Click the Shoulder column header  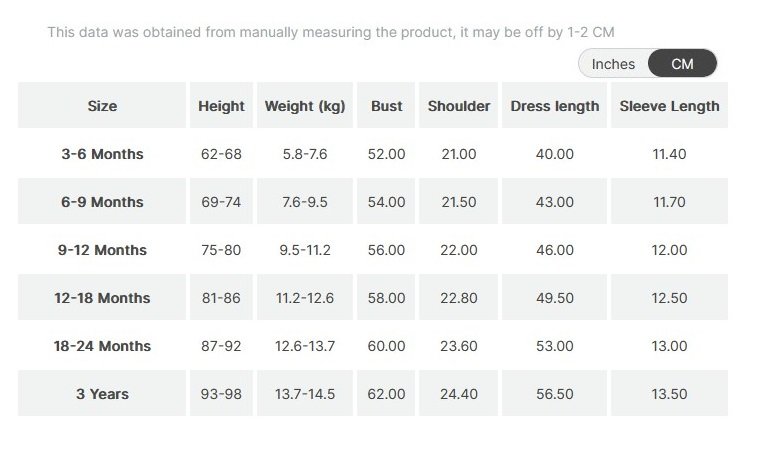tap(459, 106)
